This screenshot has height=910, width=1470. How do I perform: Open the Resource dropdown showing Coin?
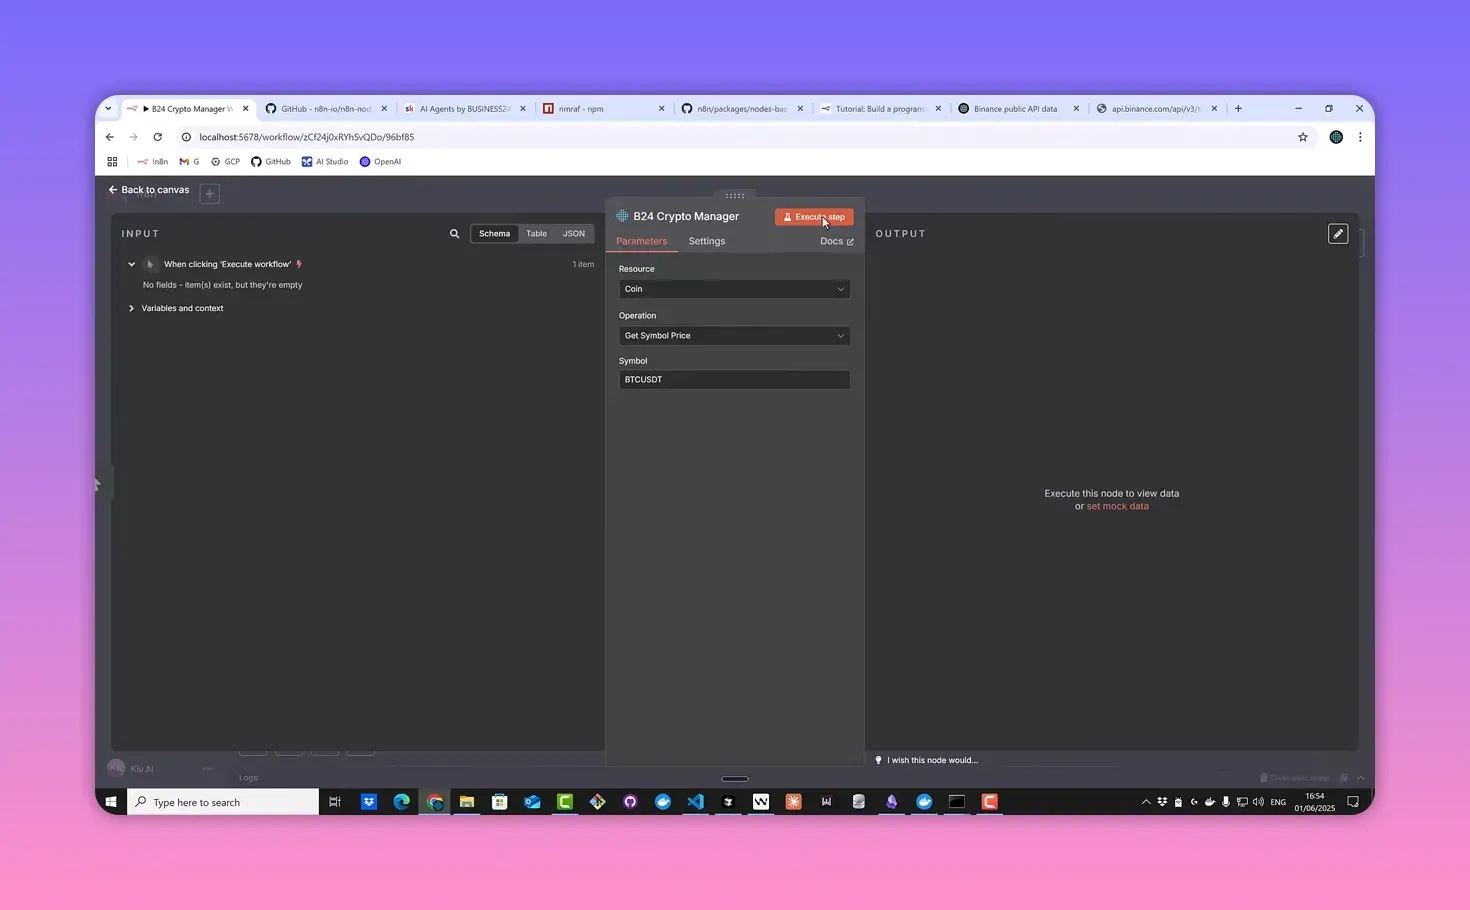tap(734, 288)
